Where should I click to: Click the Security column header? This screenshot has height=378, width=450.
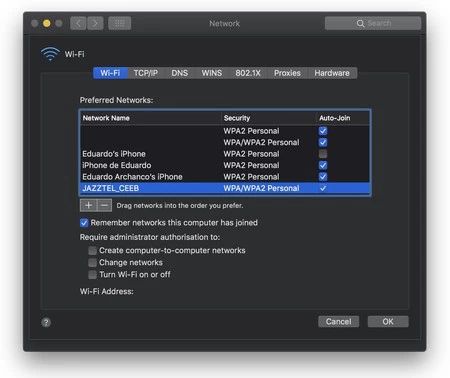click(x=268, y=118)
